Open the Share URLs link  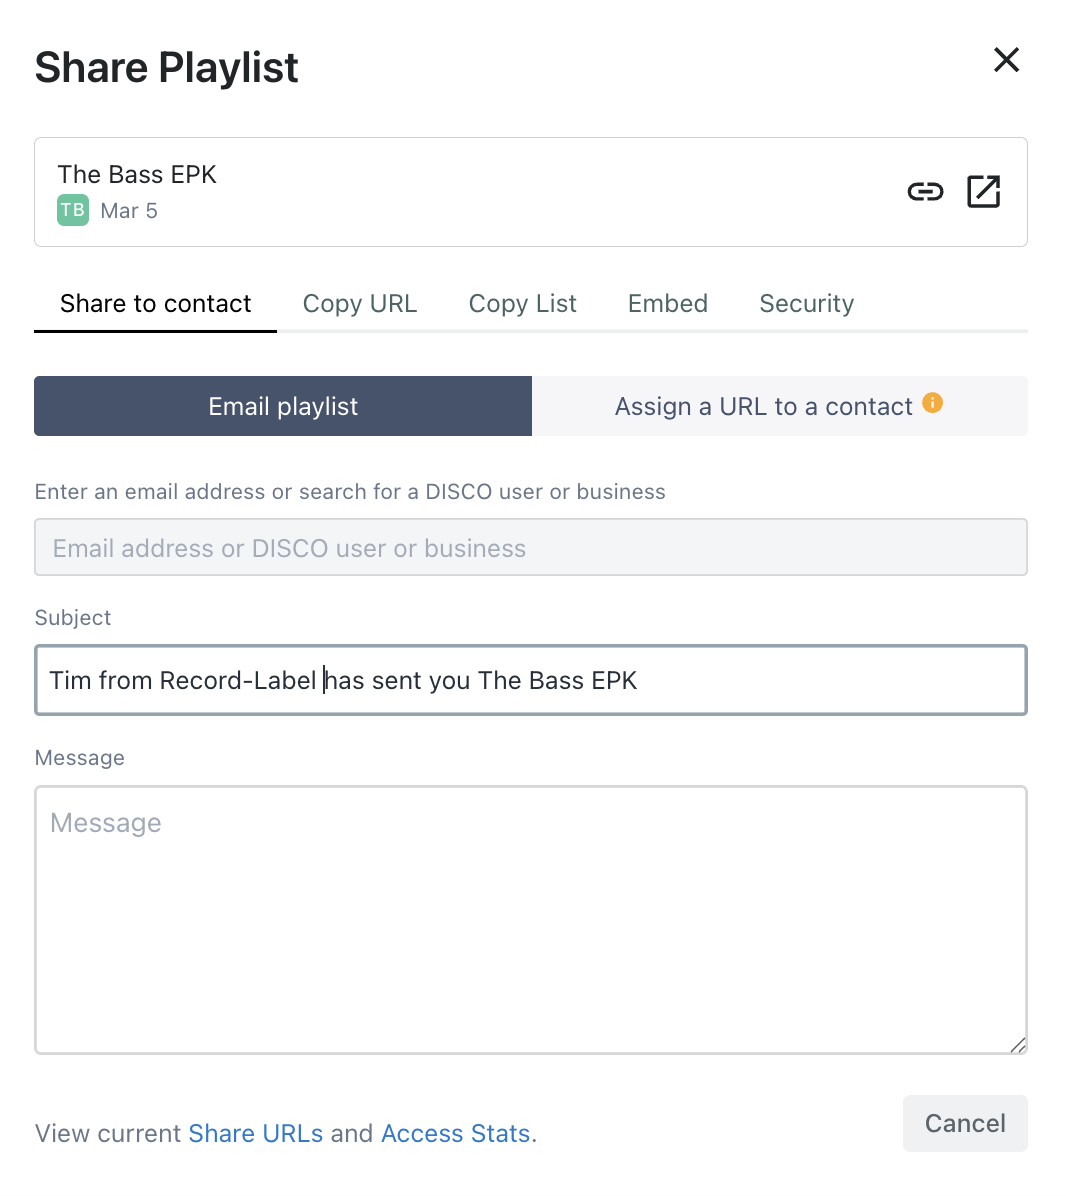click(x=255, y=1133)
